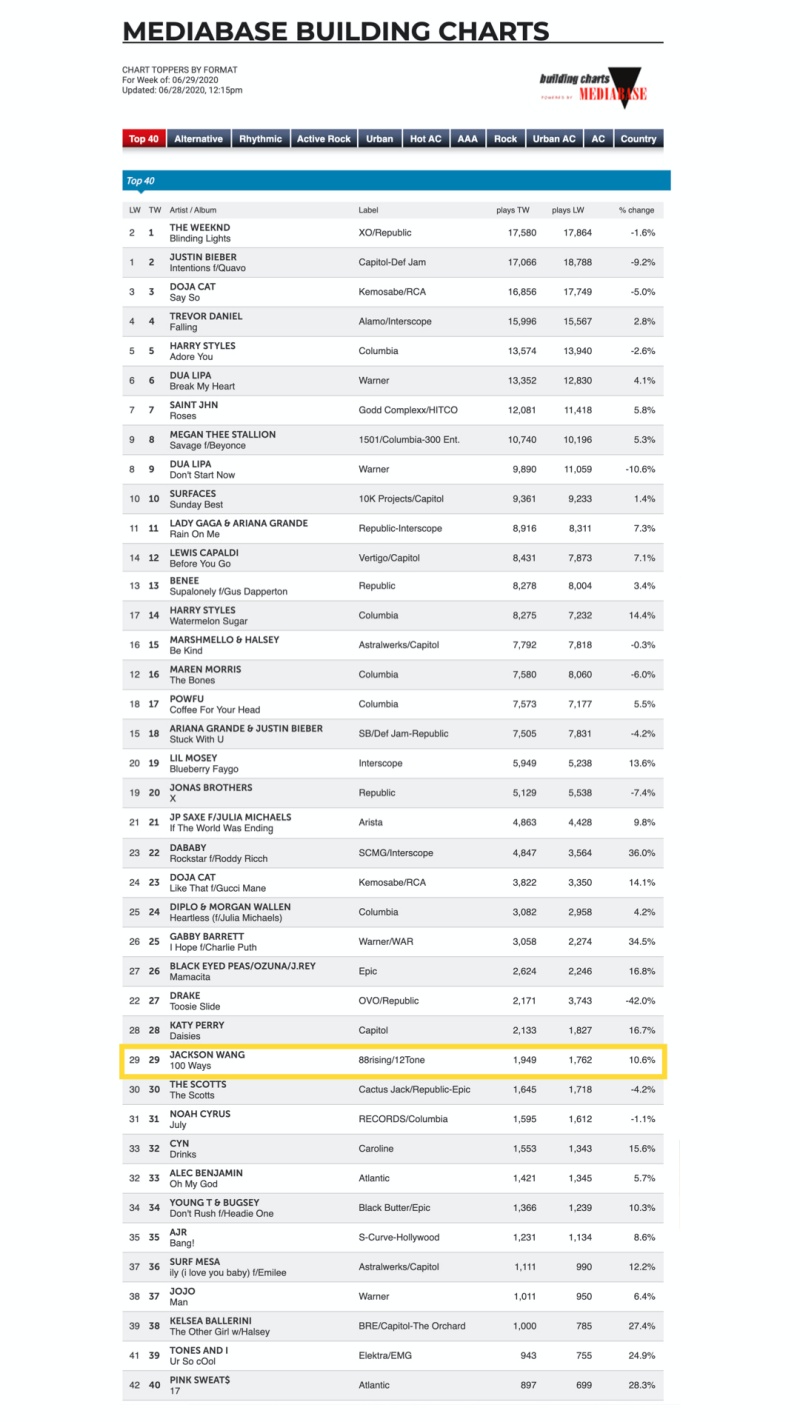Select the Top 40 format tab
Screen dimensions: 800x1422
point(143,139)
